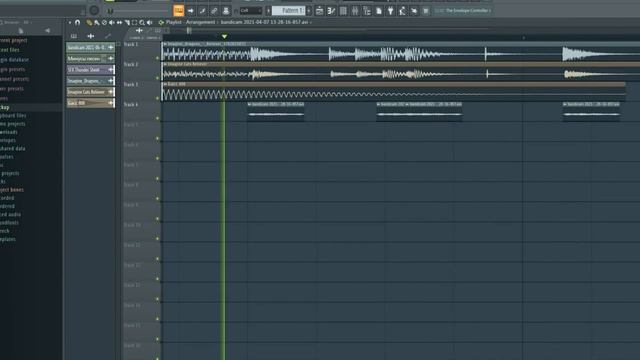Click the round knob in top-left toolbar
Viewport: 640px width, 360px height.
point(94,11)
